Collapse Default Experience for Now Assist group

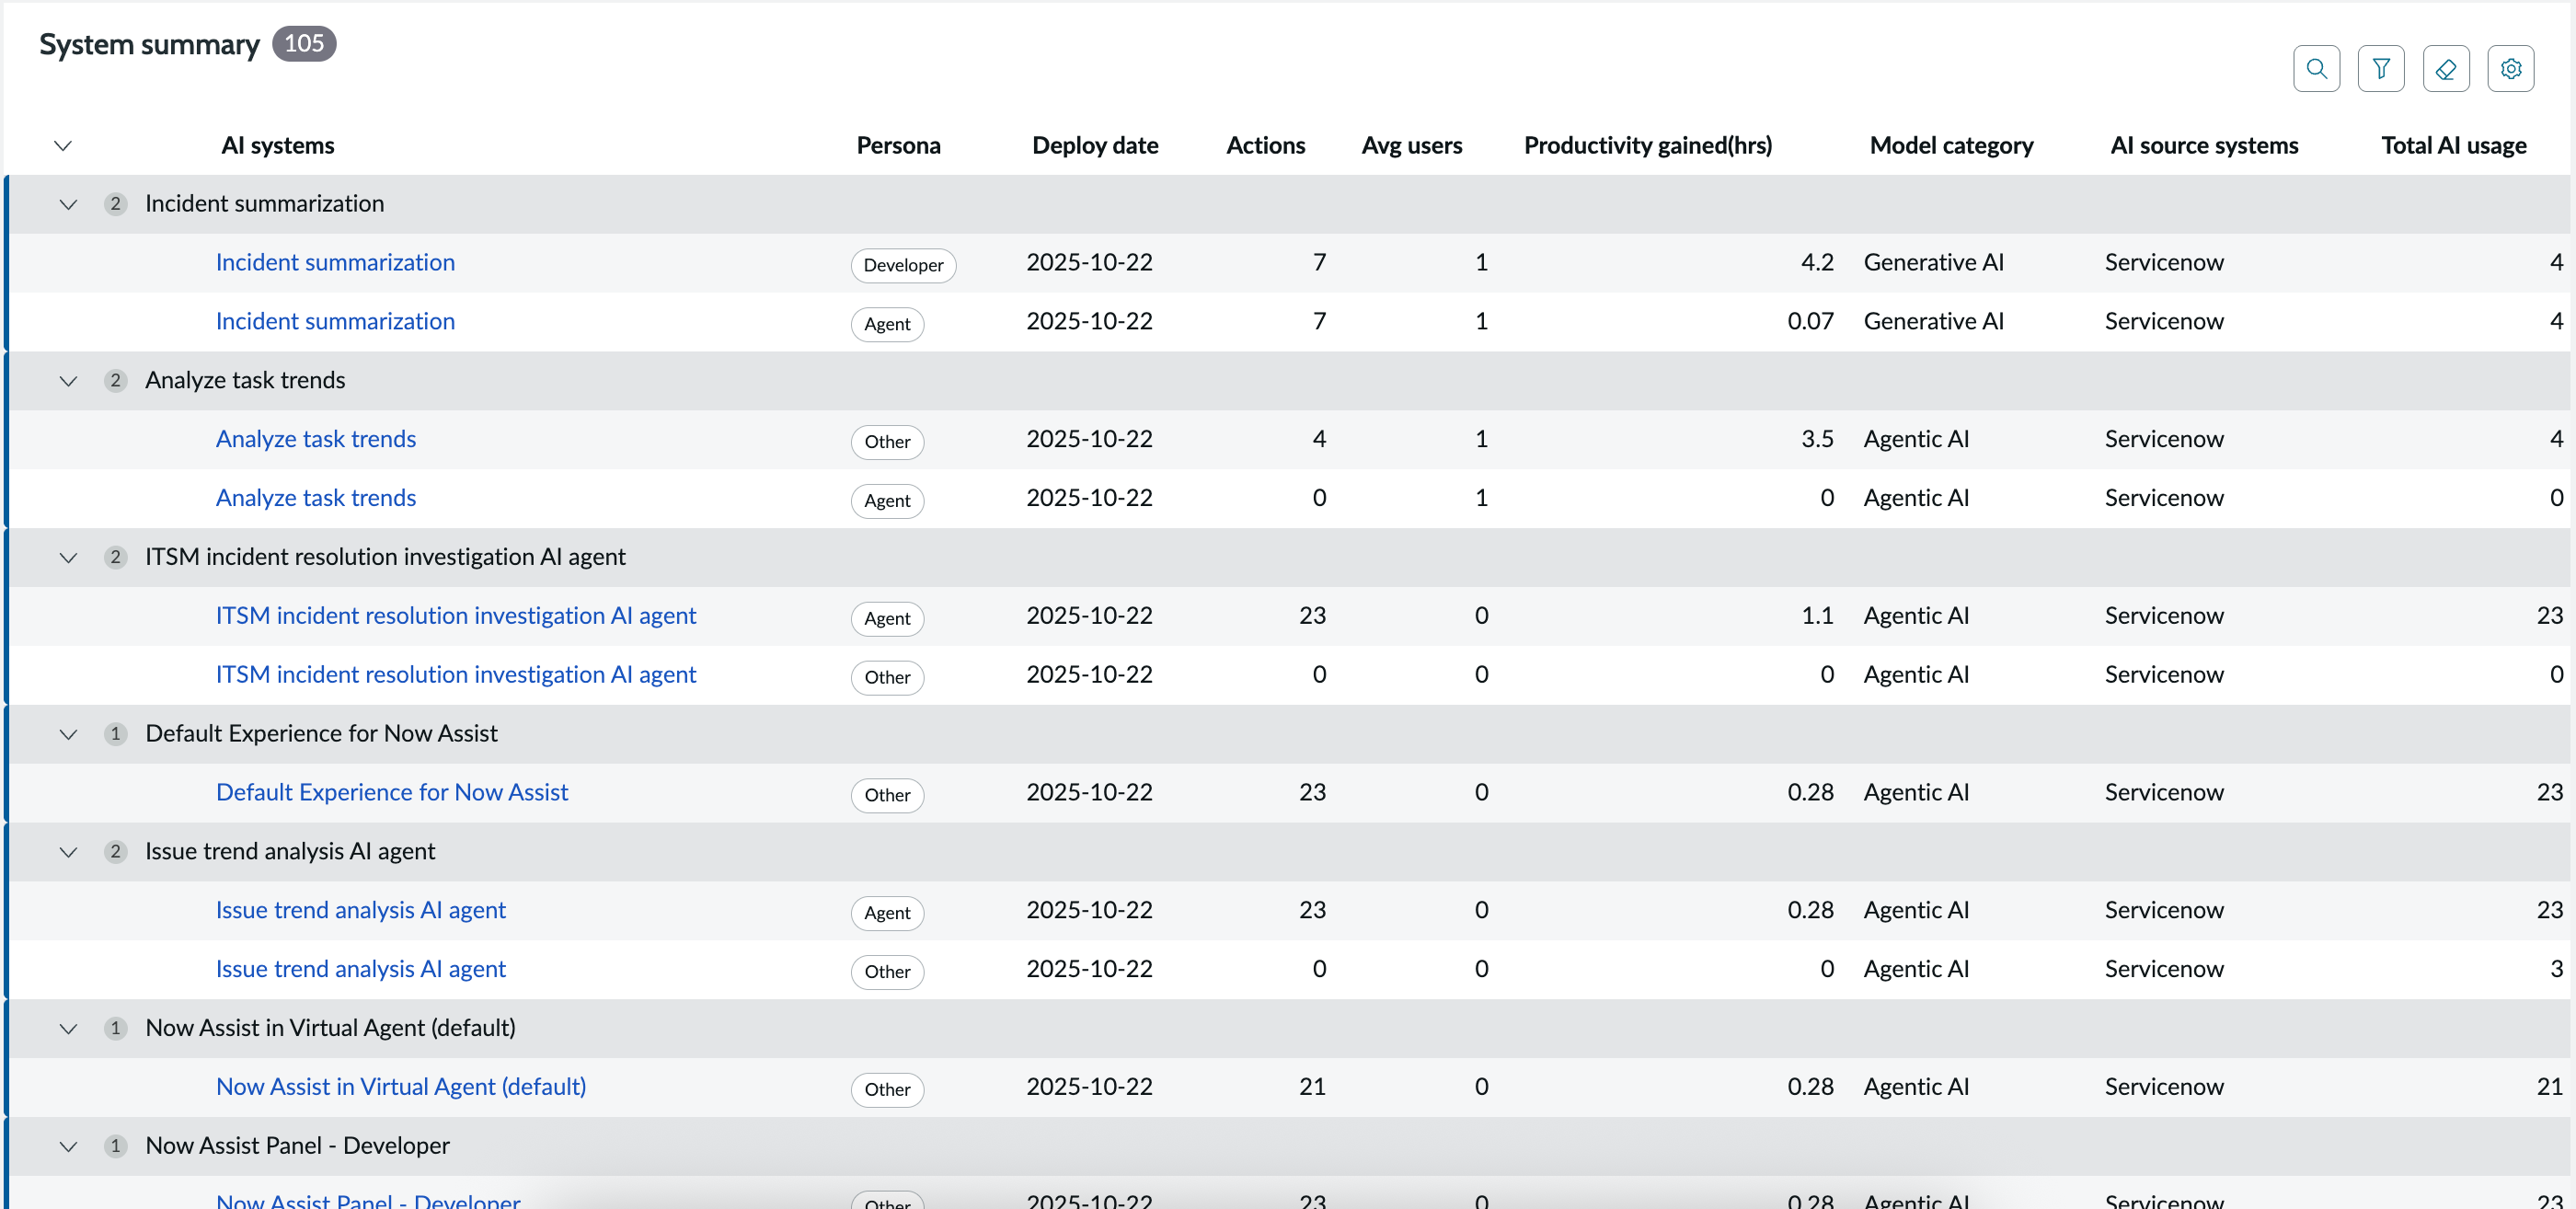coord(68,734)
